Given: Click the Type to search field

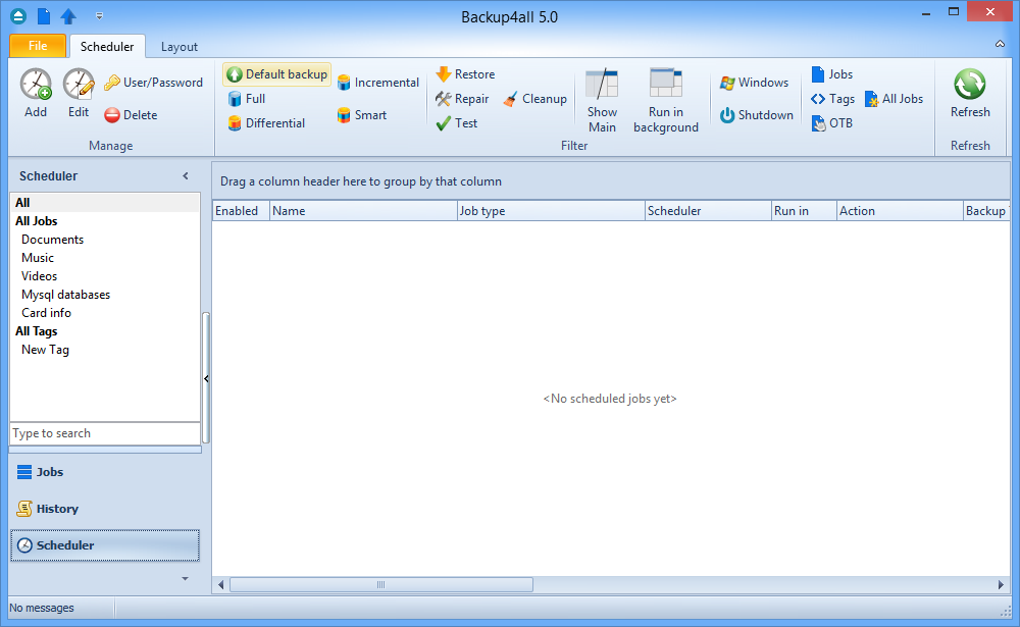Looking at the screenshot, I should pos(105,433).
